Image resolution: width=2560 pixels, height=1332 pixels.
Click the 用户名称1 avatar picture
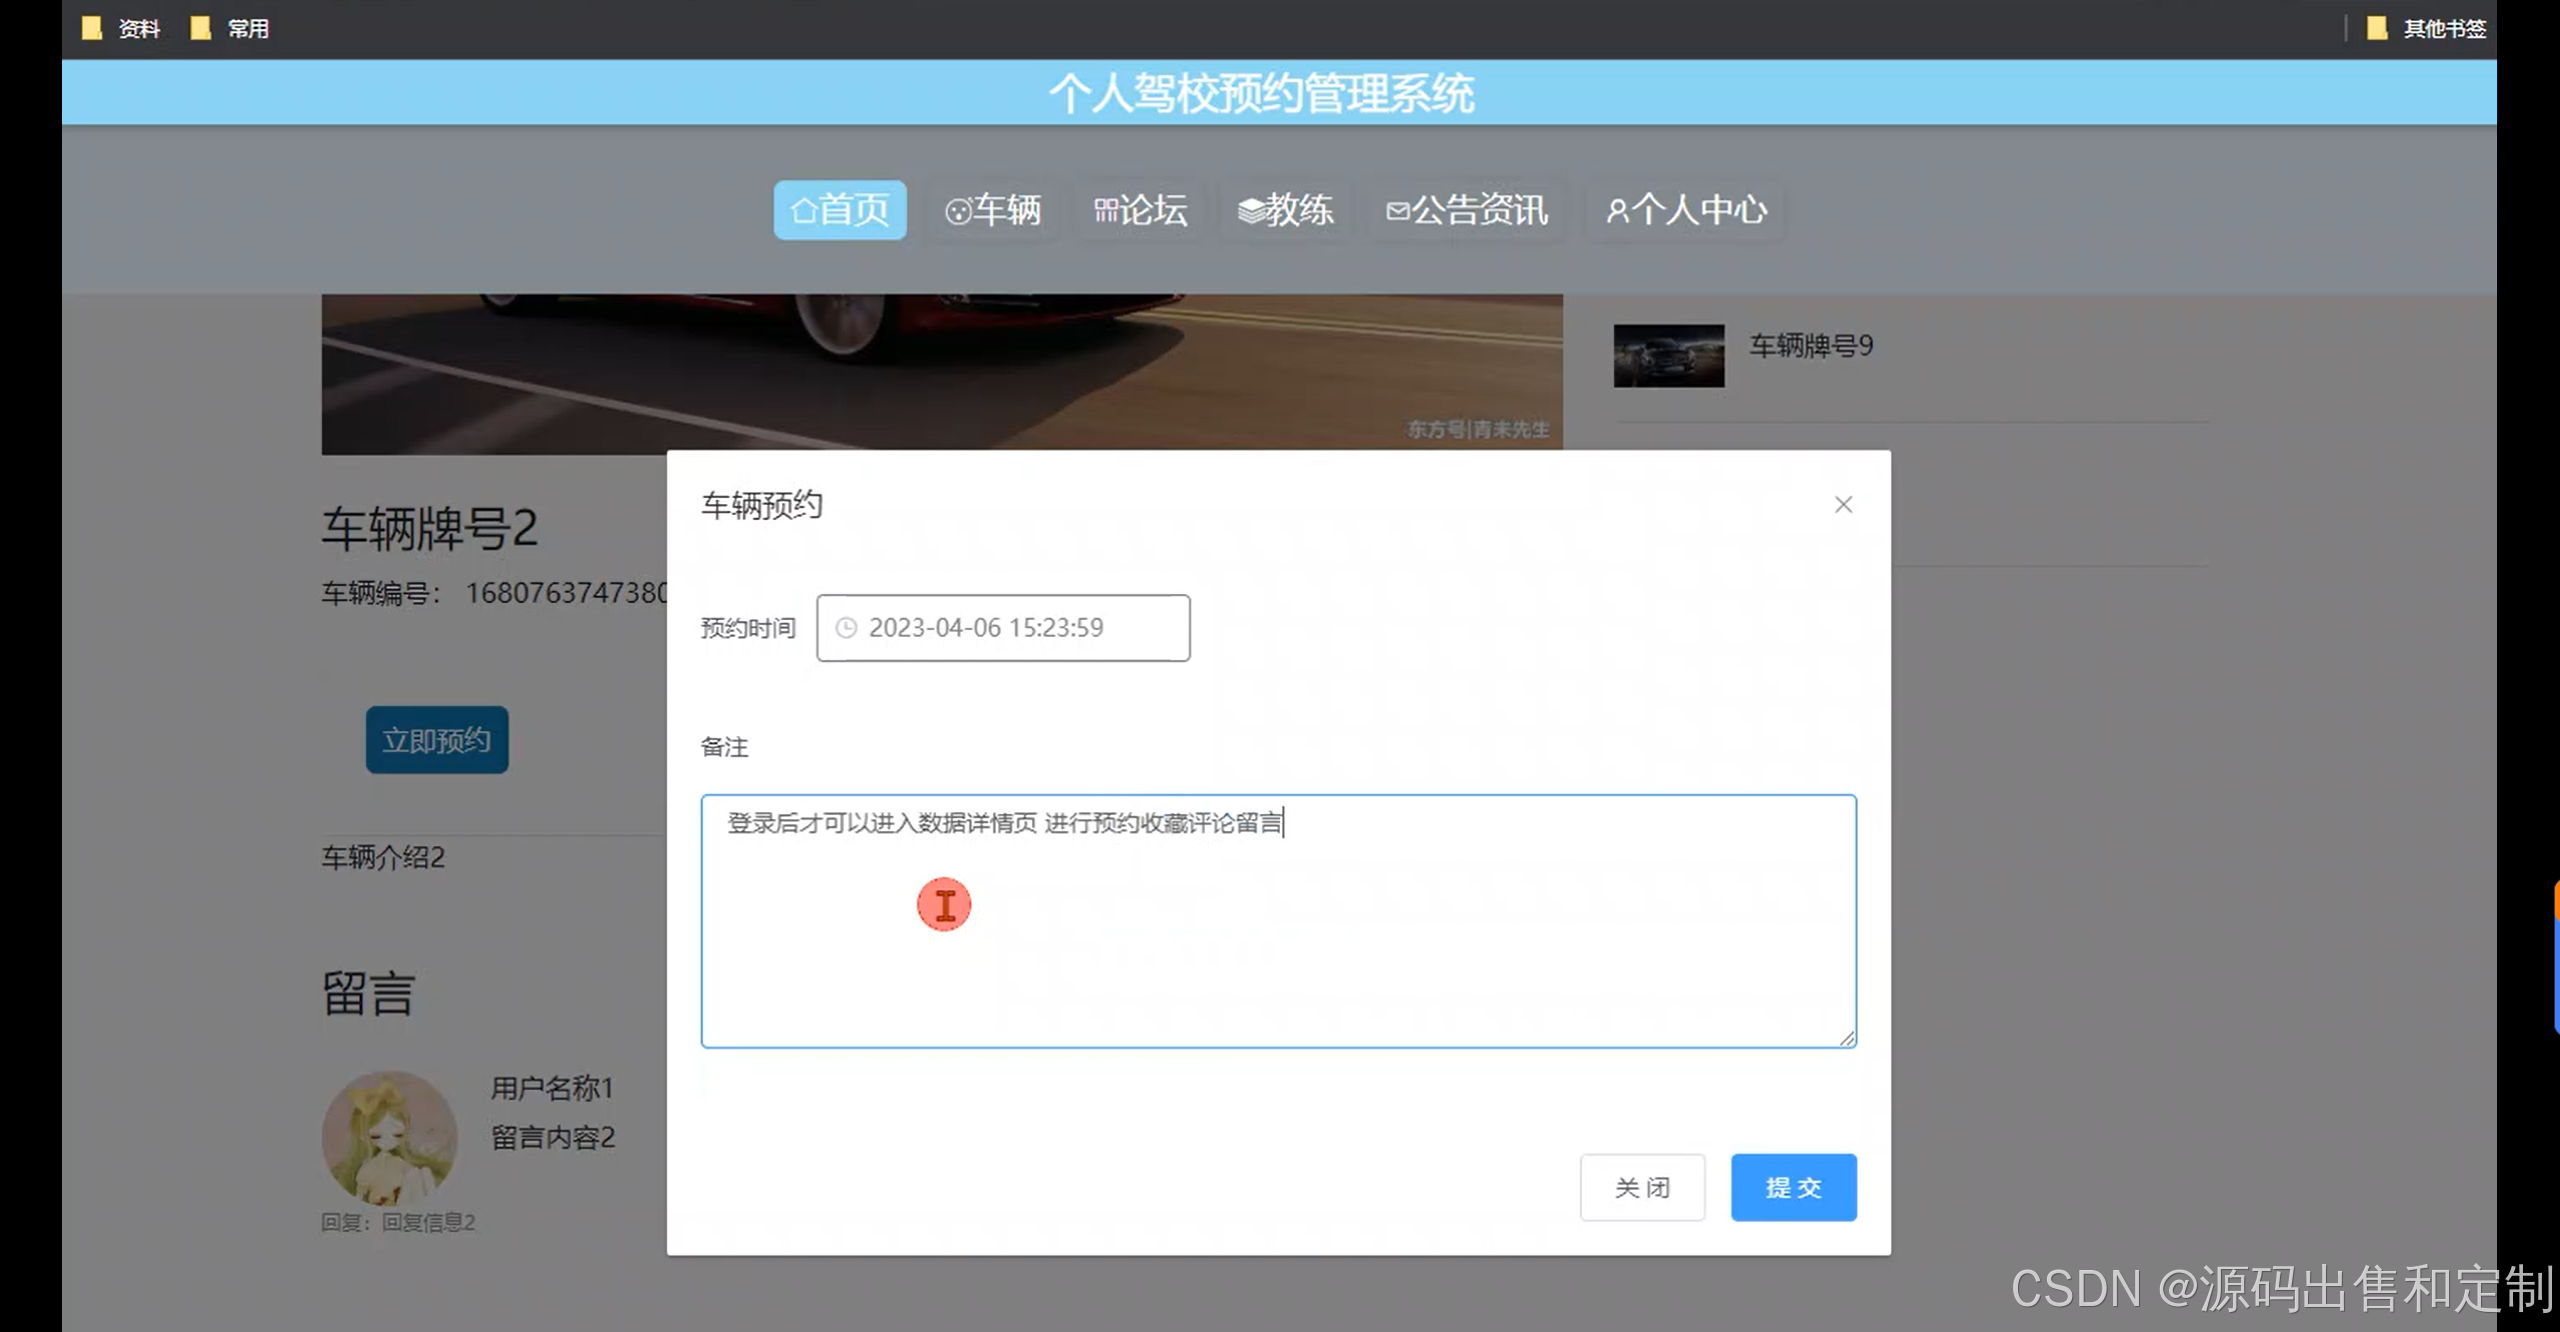click(389, 1137)
